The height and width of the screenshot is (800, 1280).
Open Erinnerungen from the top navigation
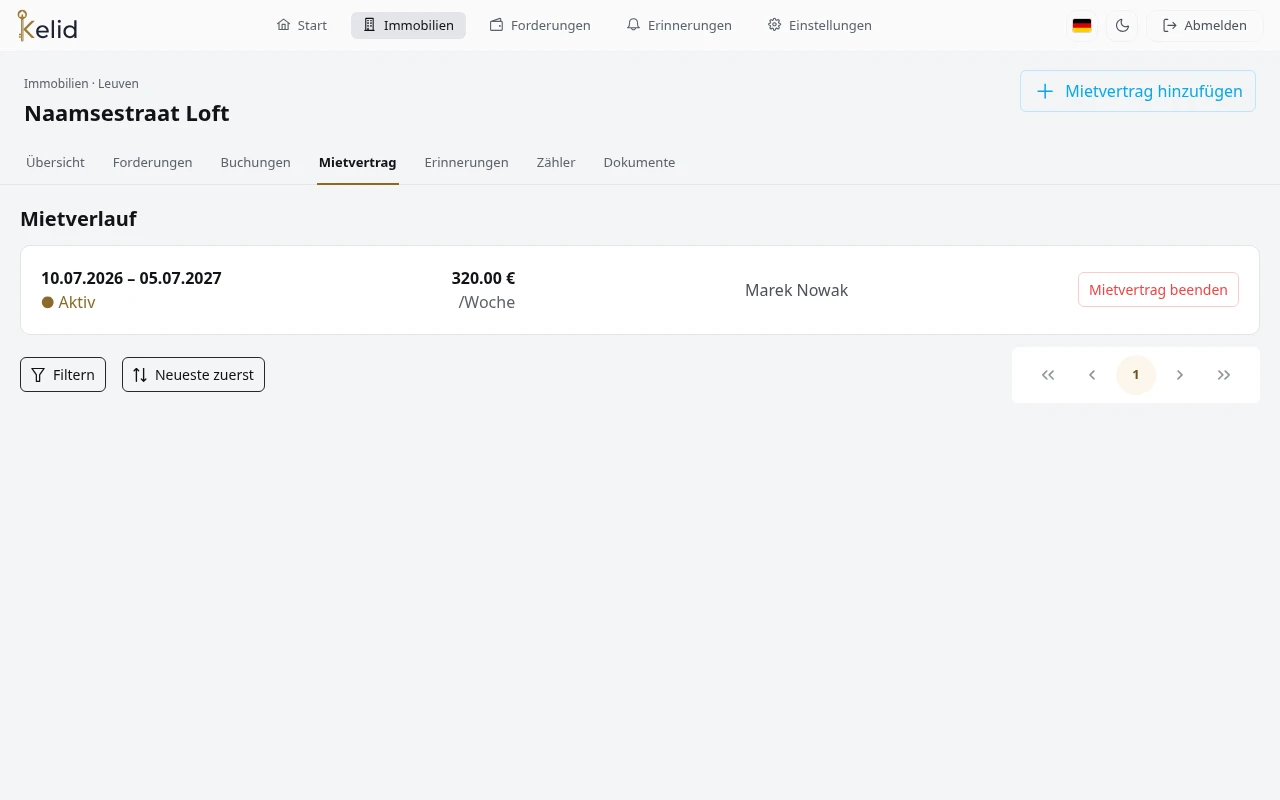click(679, 26)
